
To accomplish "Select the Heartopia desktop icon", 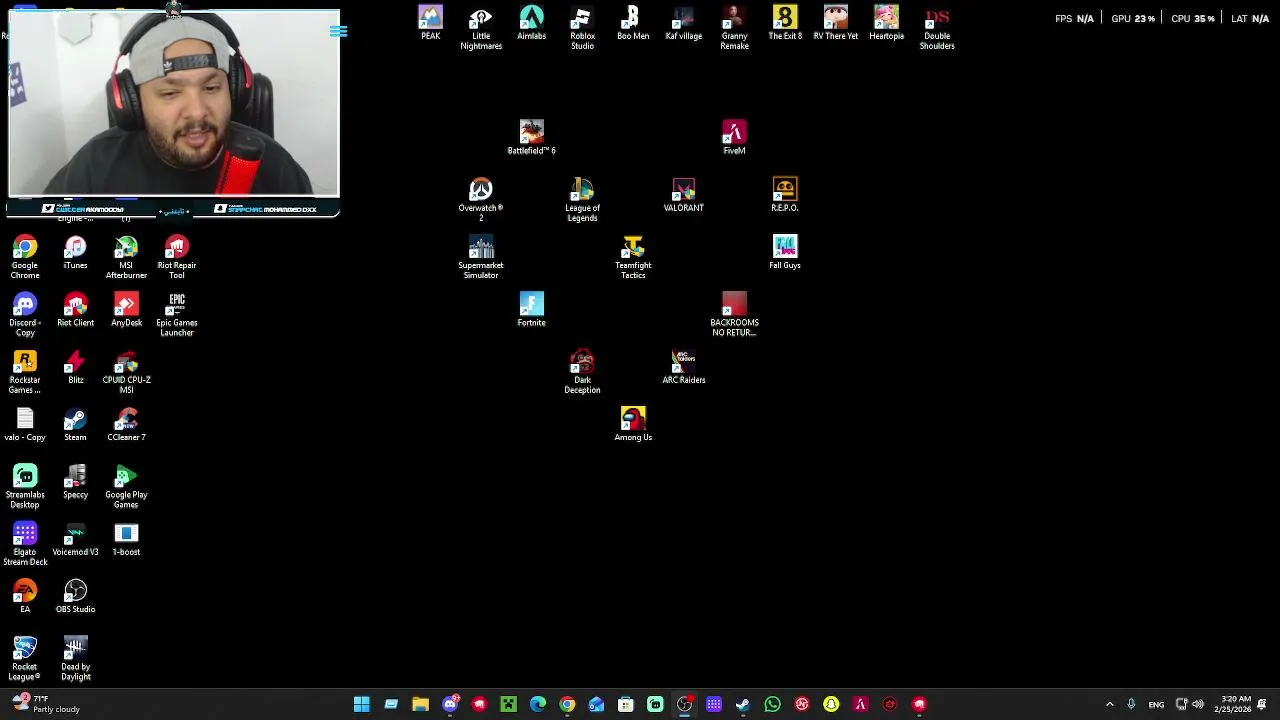I will 886,23.
